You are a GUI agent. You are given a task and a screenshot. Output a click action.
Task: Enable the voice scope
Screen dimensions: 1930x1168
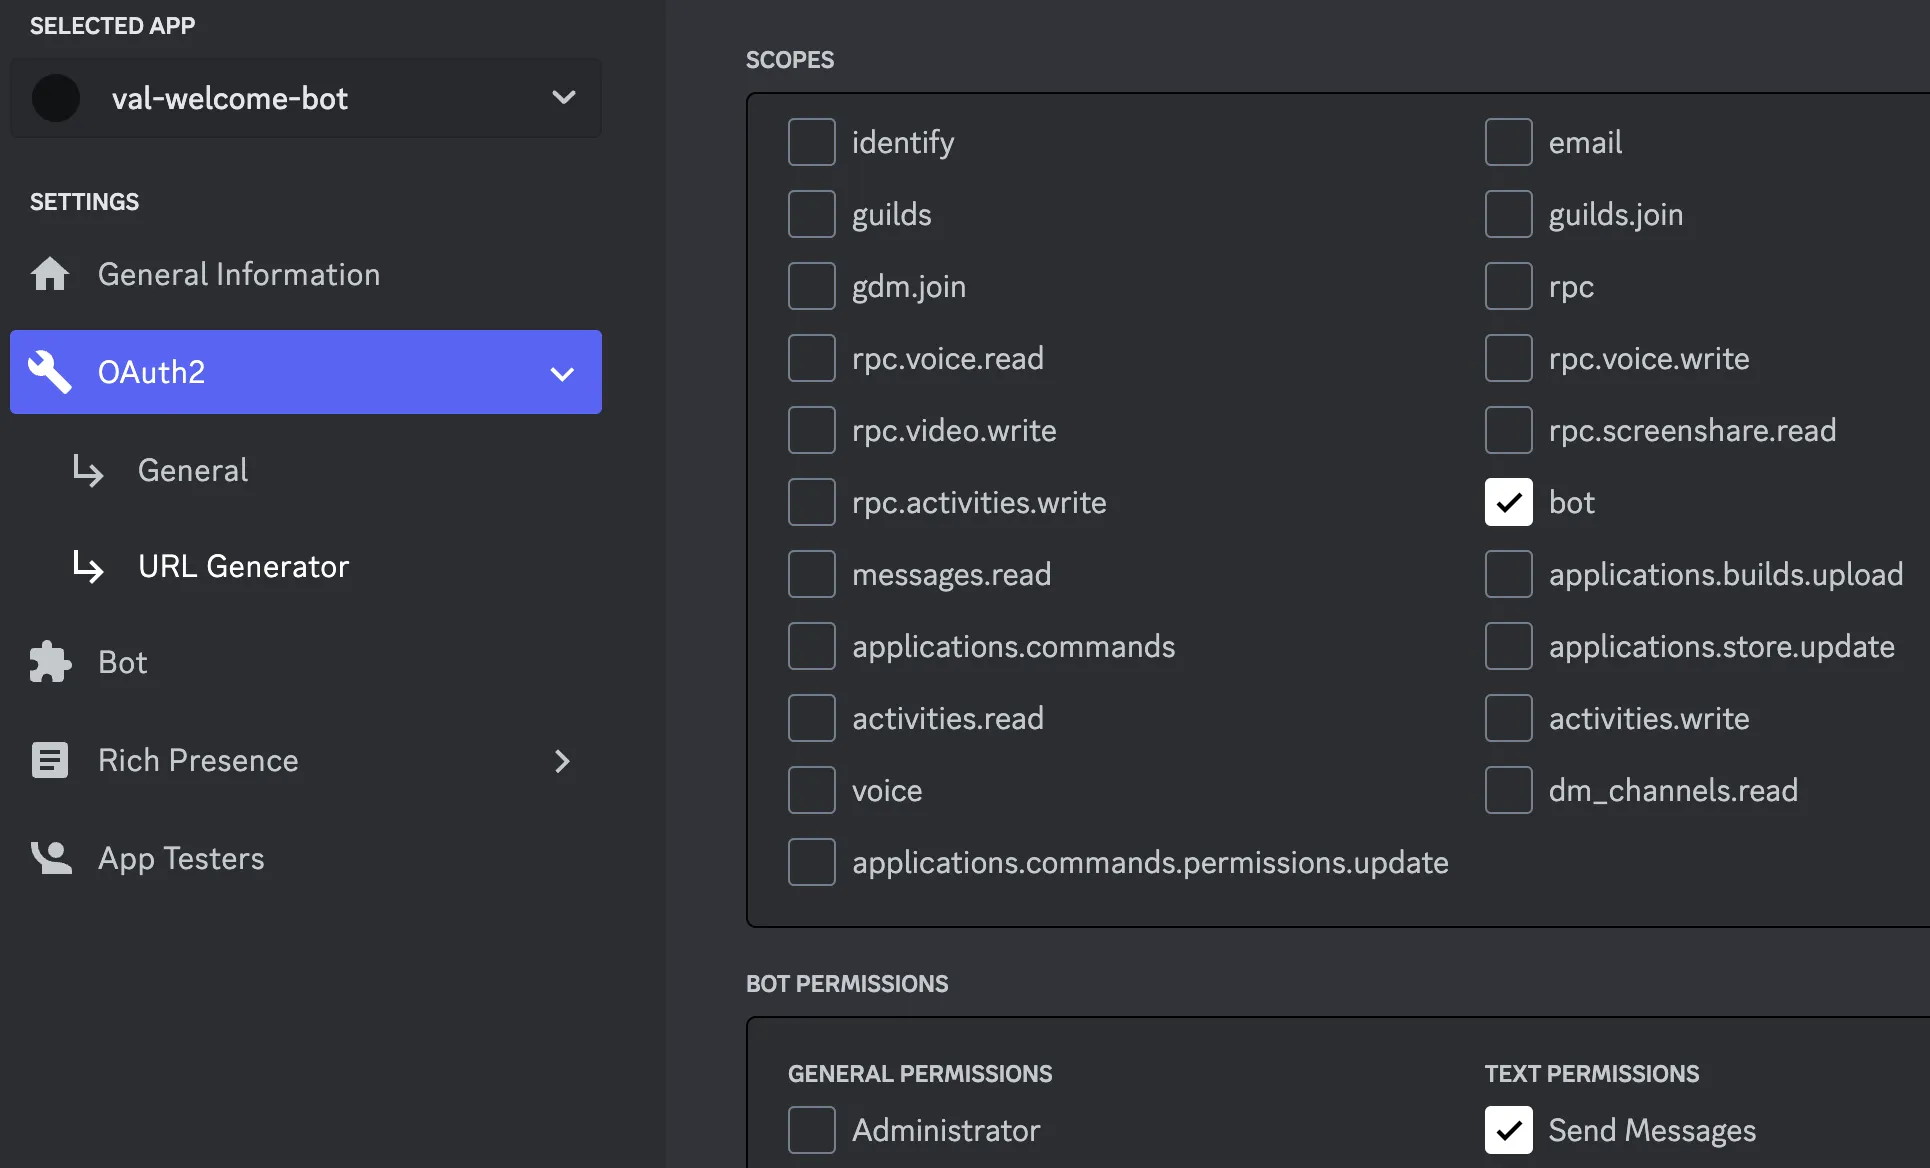(x=811, y=789)
